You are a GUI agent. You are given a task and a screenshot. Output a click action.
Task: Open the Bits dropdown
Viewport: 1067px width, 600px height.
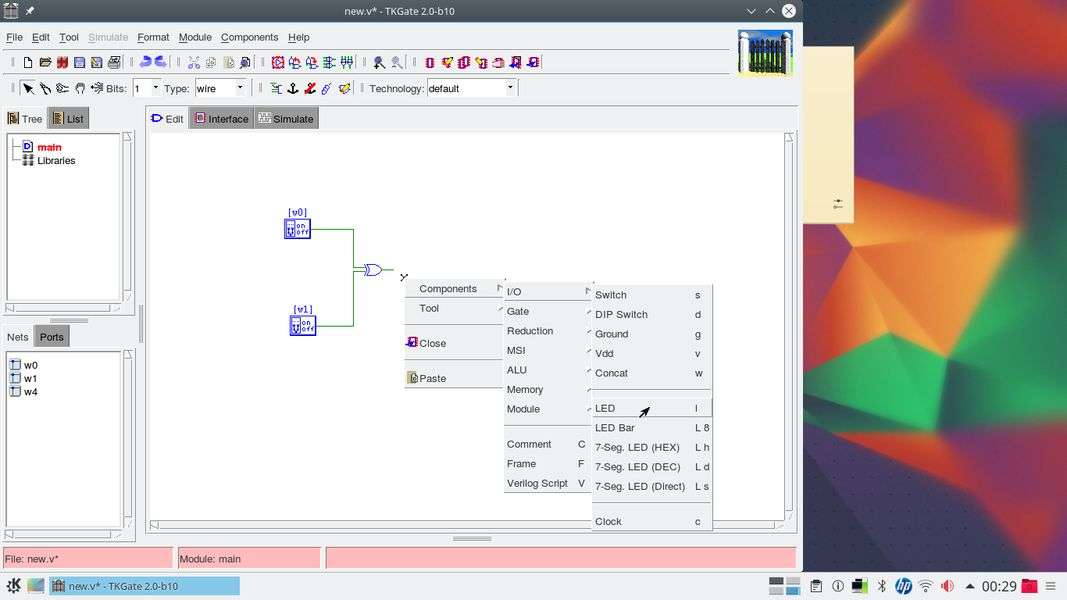155,88
